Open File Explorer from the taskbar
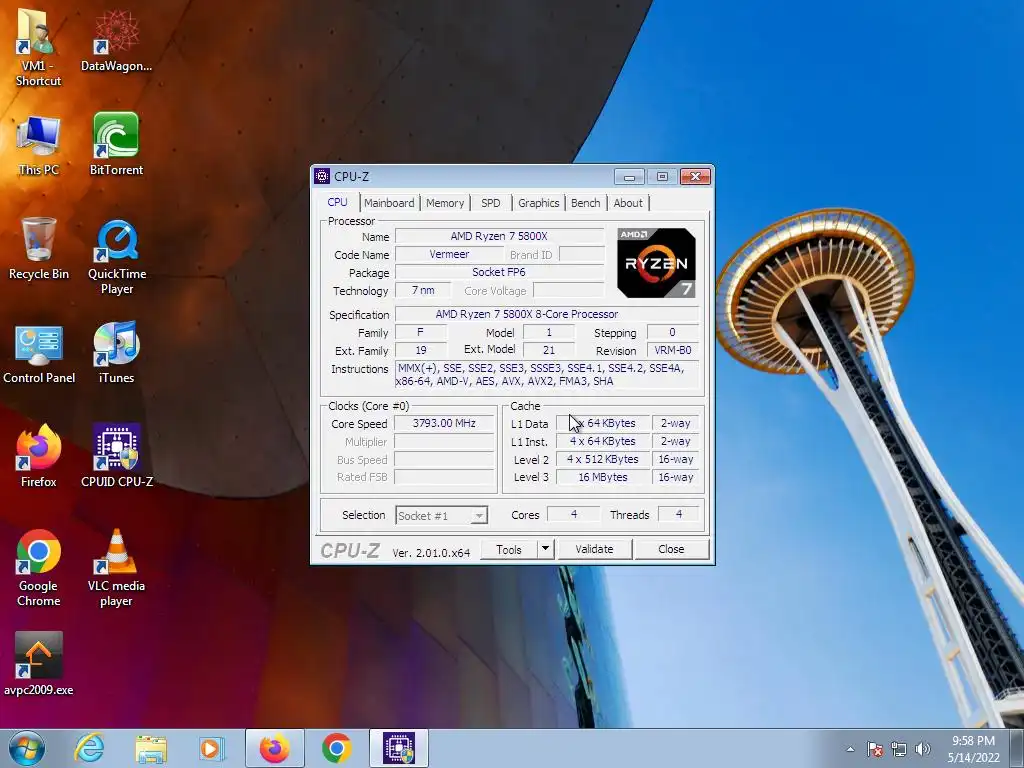This screenshot has height=768, width=1024. 151,748
